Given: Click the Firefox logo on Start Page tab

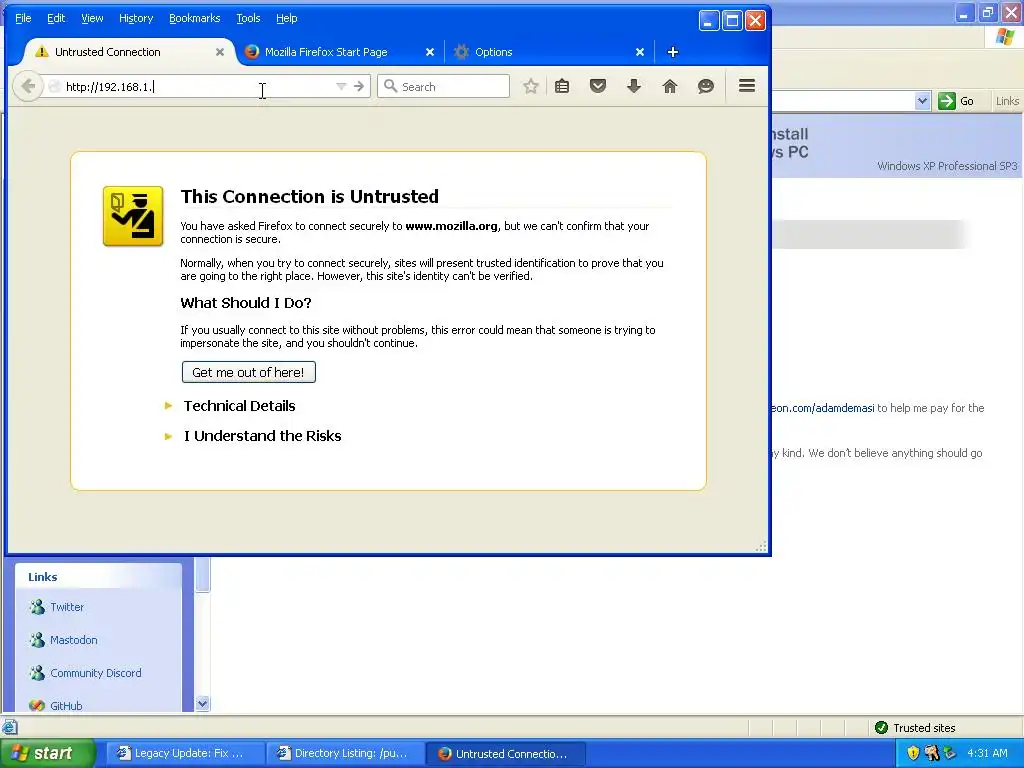Looking at the screenshot, I should [251, 52].
